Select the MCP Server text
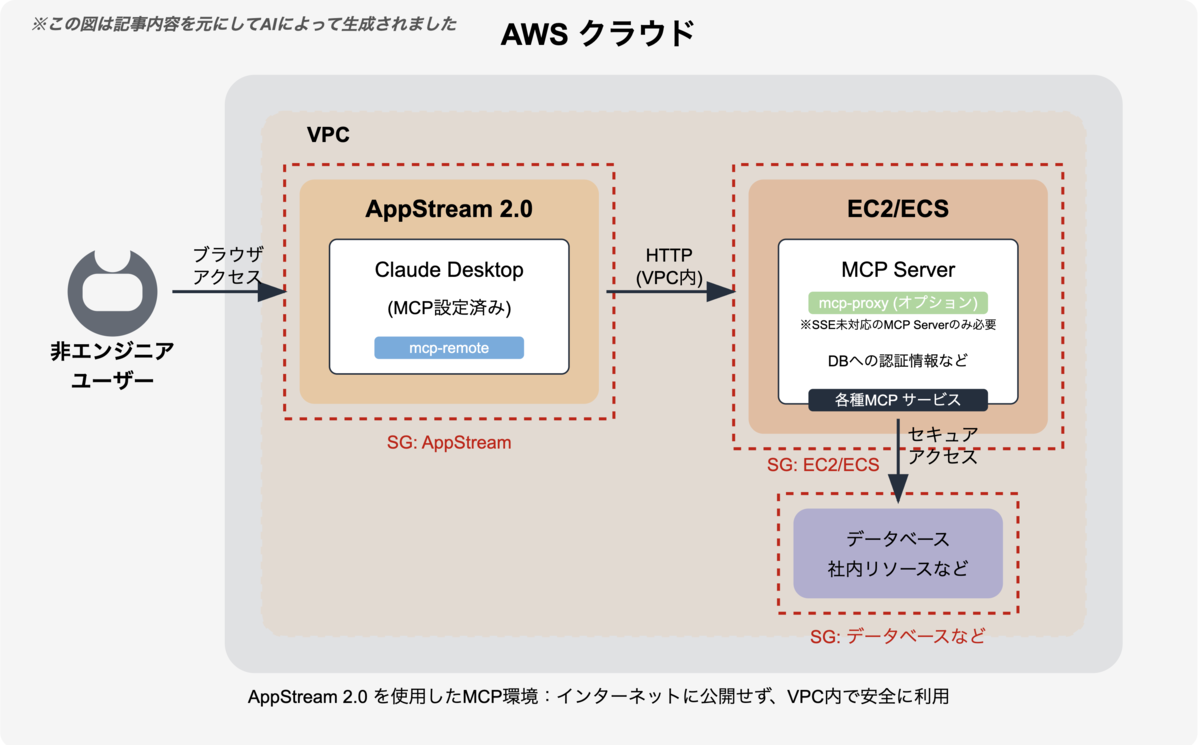Screen dimensions: 1200x745 click(898, 270)
